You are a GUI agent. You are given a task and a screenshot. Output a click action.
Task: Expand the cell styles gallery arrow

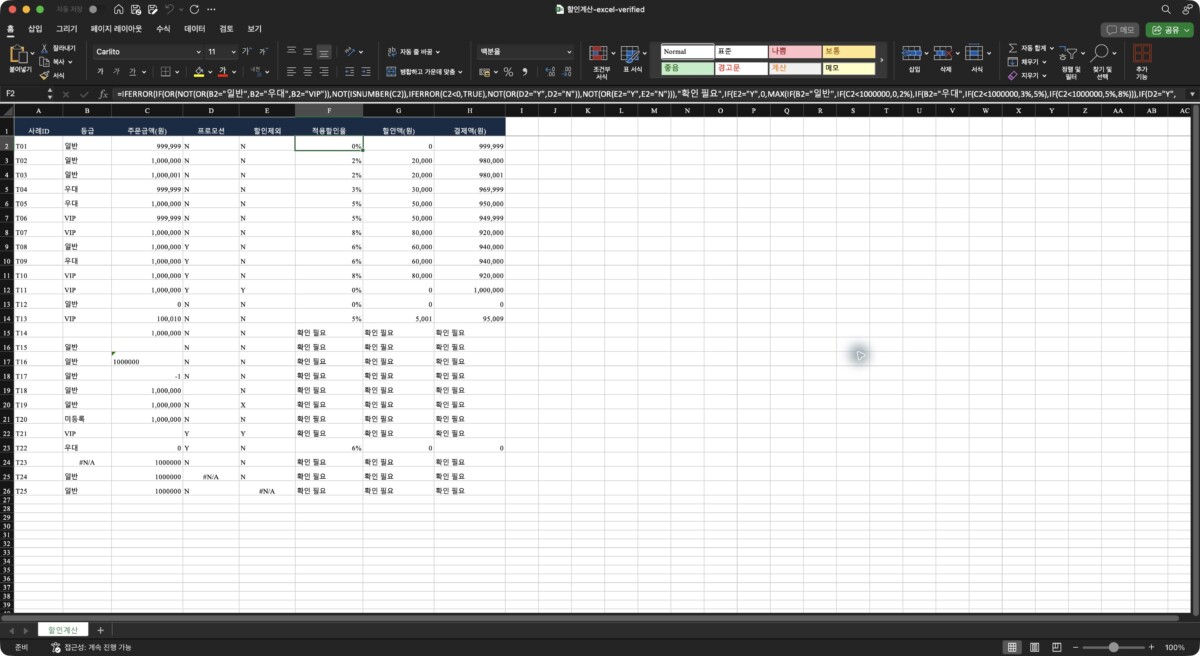[881, 60]
